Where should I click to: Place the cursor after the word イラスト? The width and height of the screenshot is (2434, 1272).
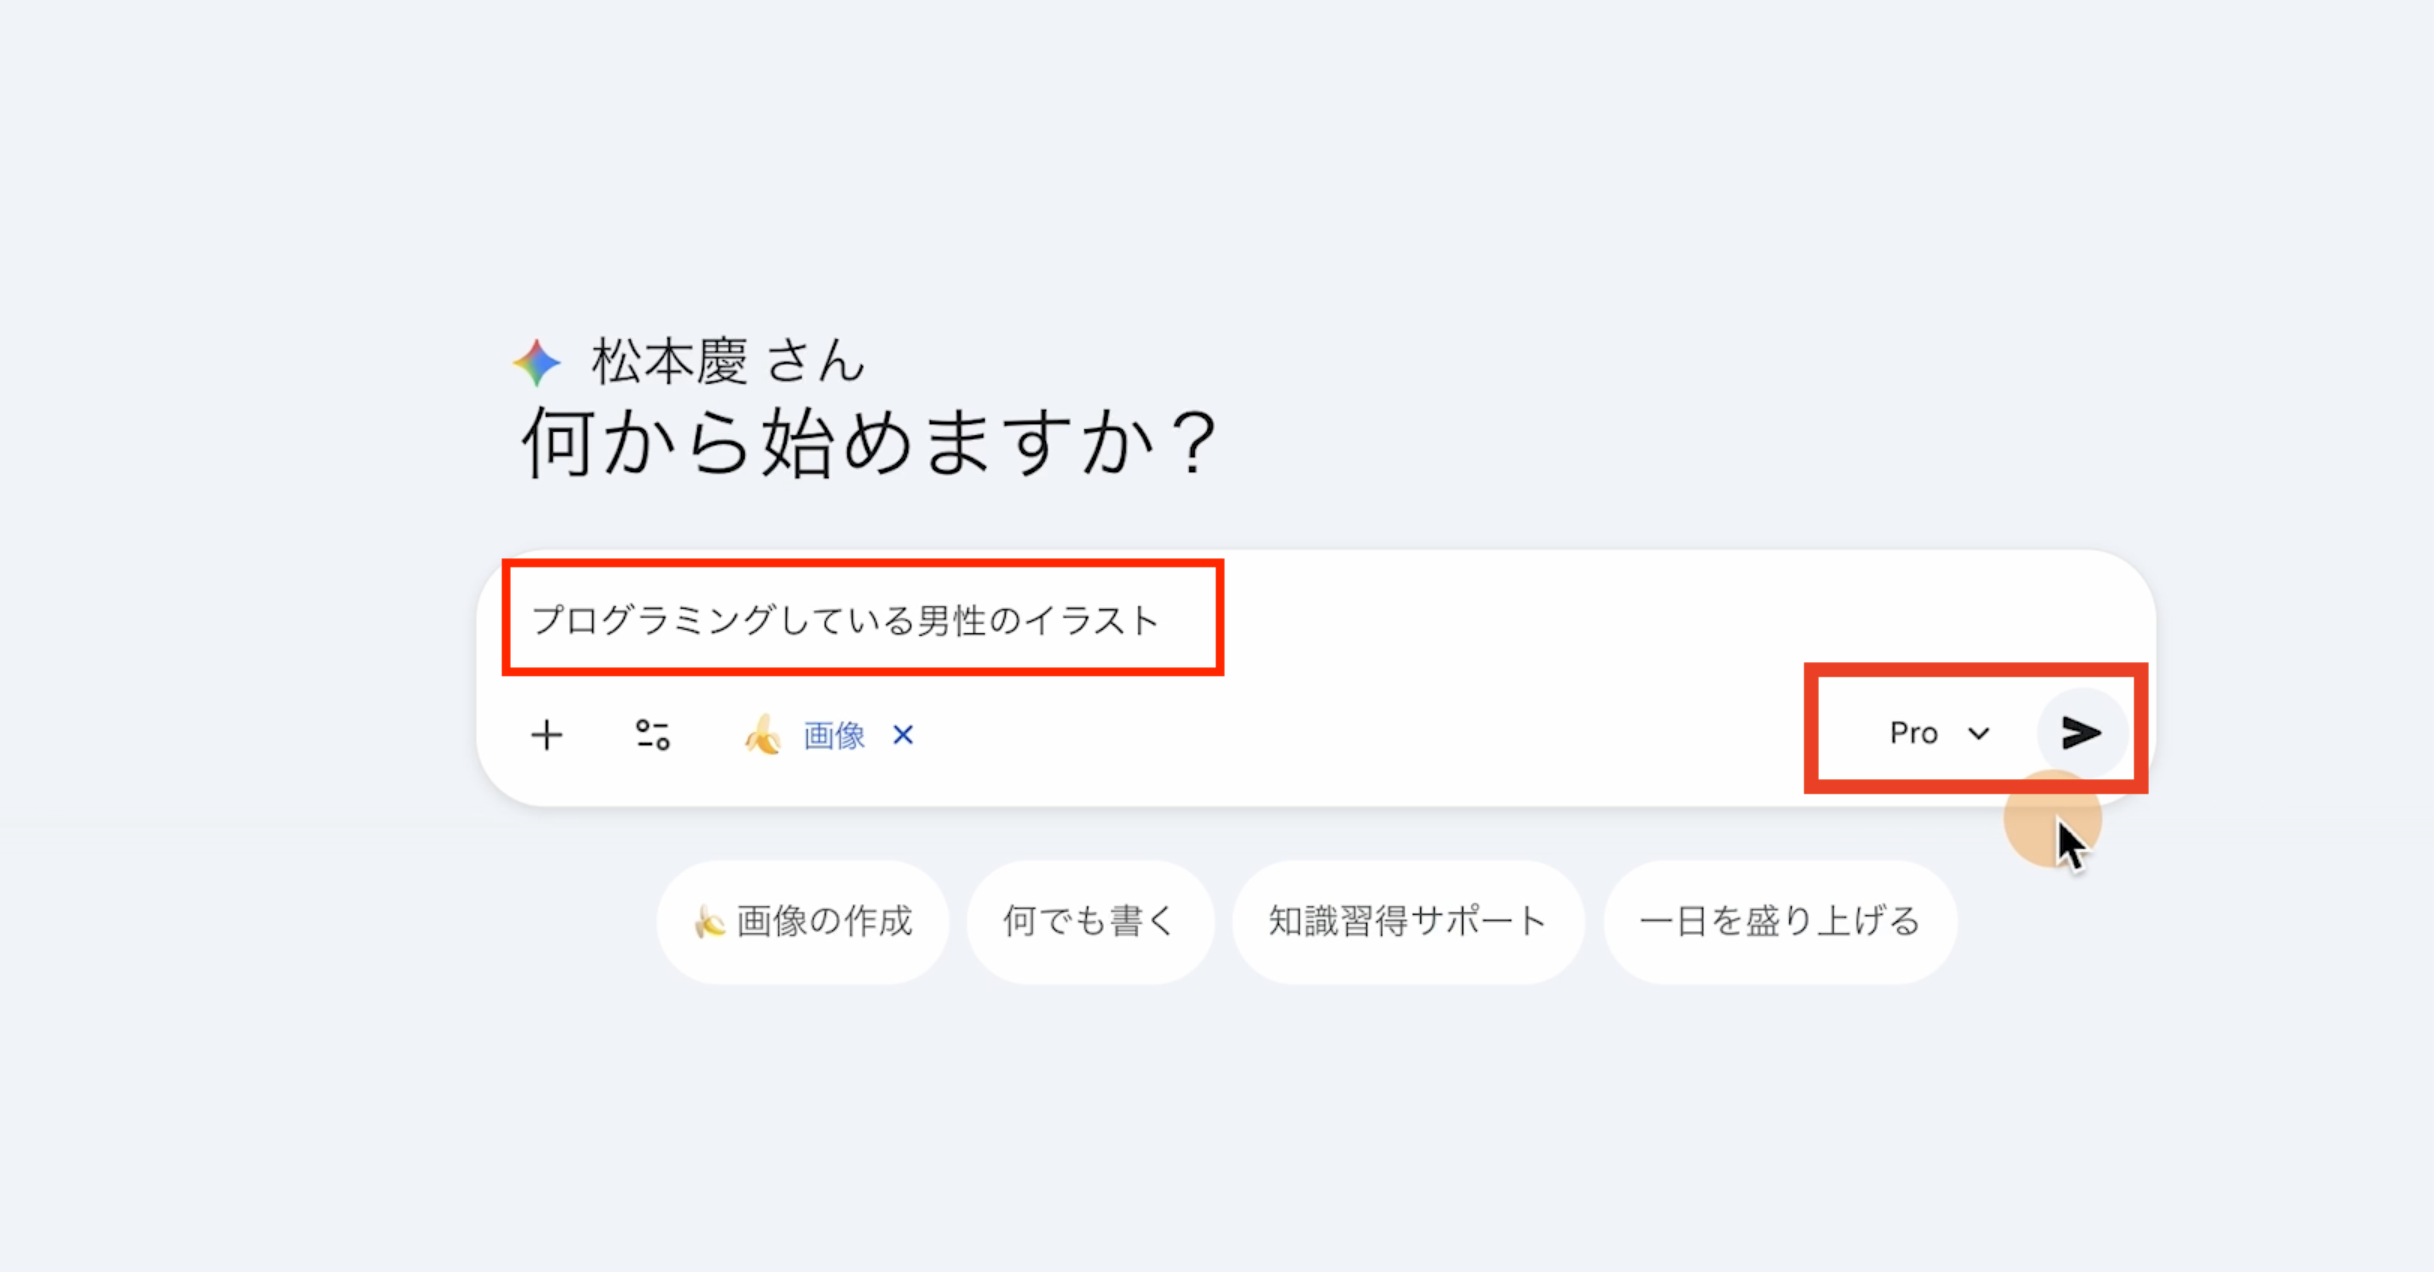pos(1162,621)
